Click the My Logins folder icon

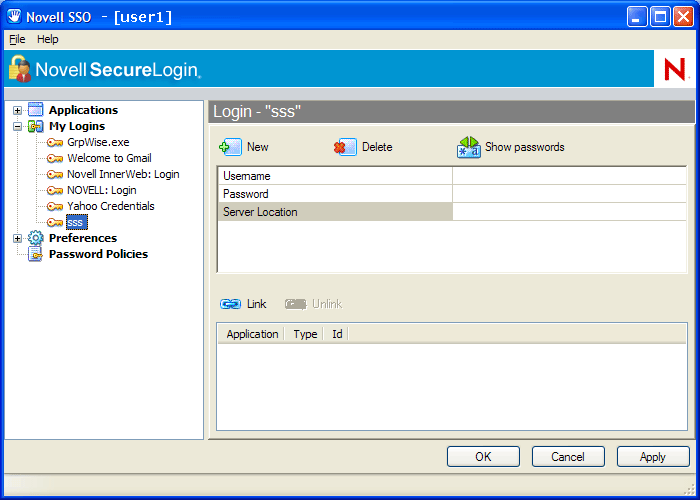[36, 126]
